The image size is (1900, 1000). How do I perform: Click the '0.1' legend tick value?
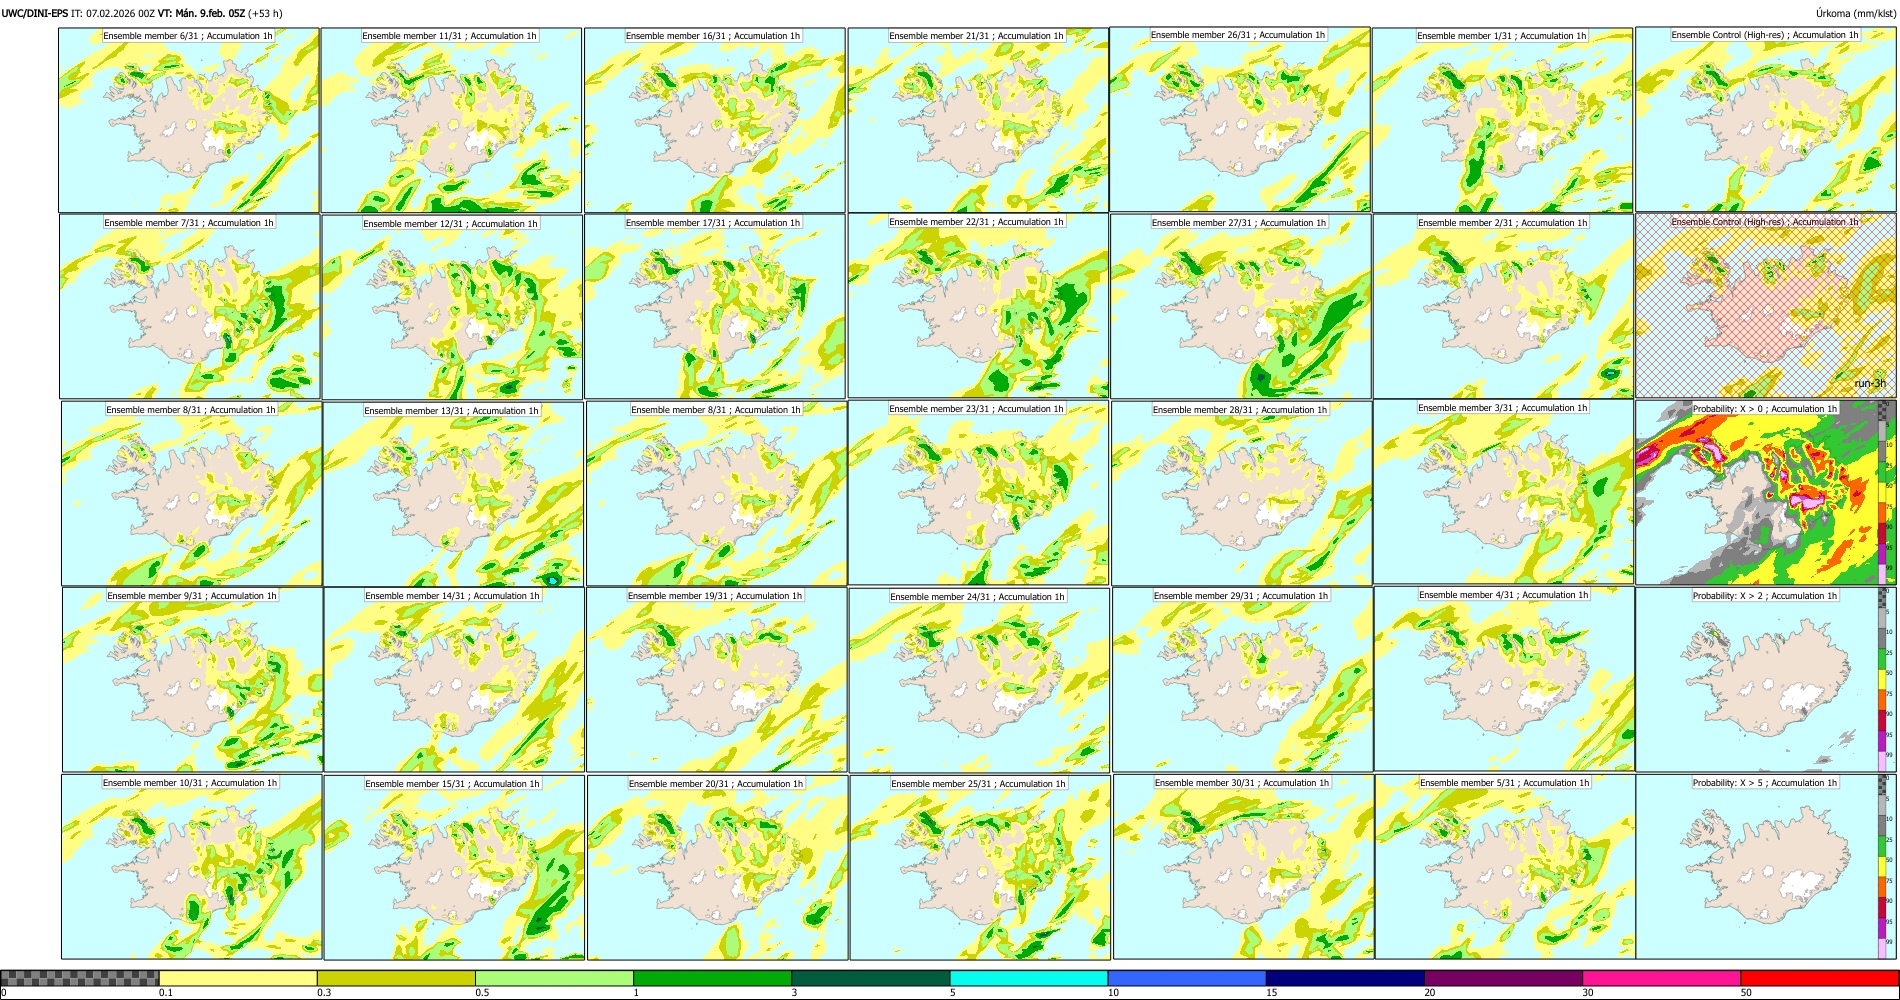pyautogui.click(x=165, y=993)
